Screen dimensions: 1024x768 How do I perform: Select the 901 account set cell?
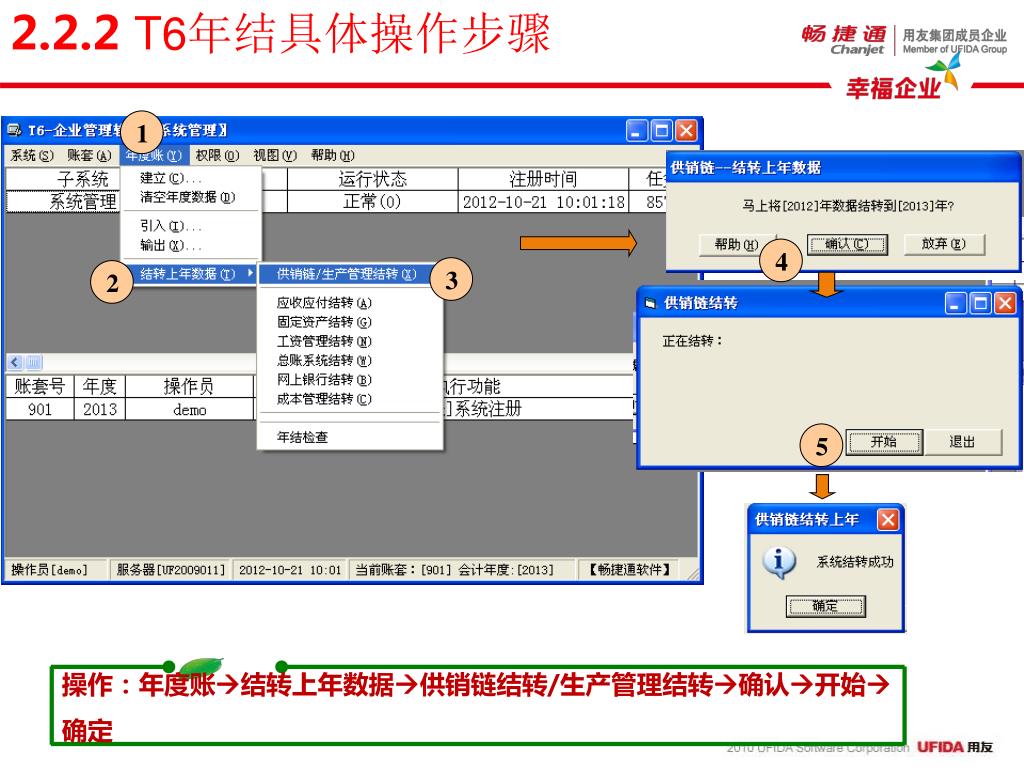[x=40, y=409]
